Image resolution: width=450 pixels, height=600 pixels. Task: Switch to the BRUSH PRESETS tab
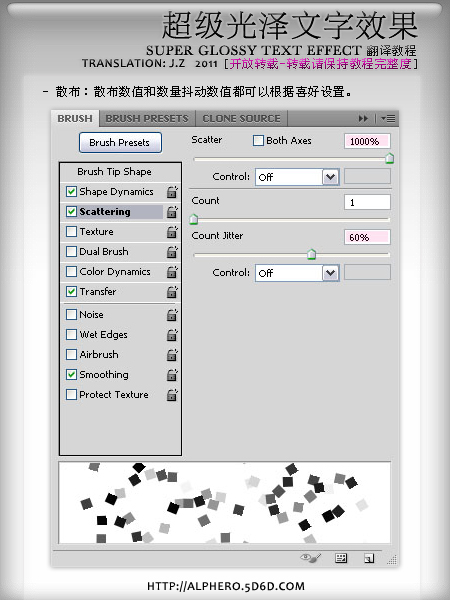click(147, 119)
